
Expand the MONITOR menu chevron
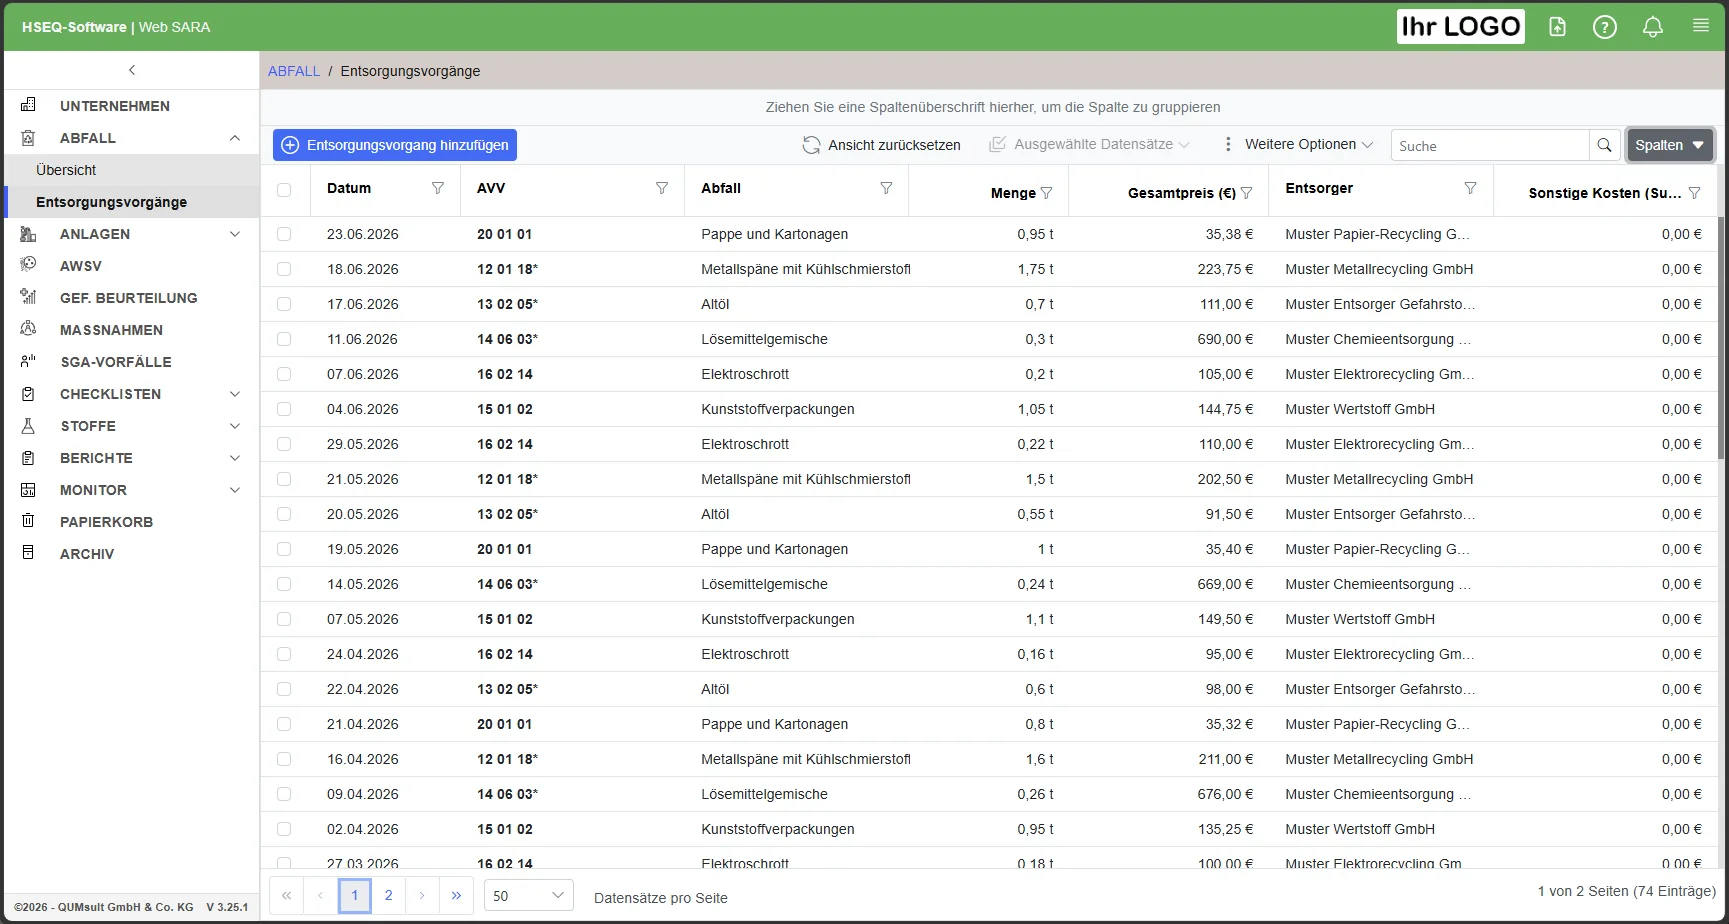point(235,490)
